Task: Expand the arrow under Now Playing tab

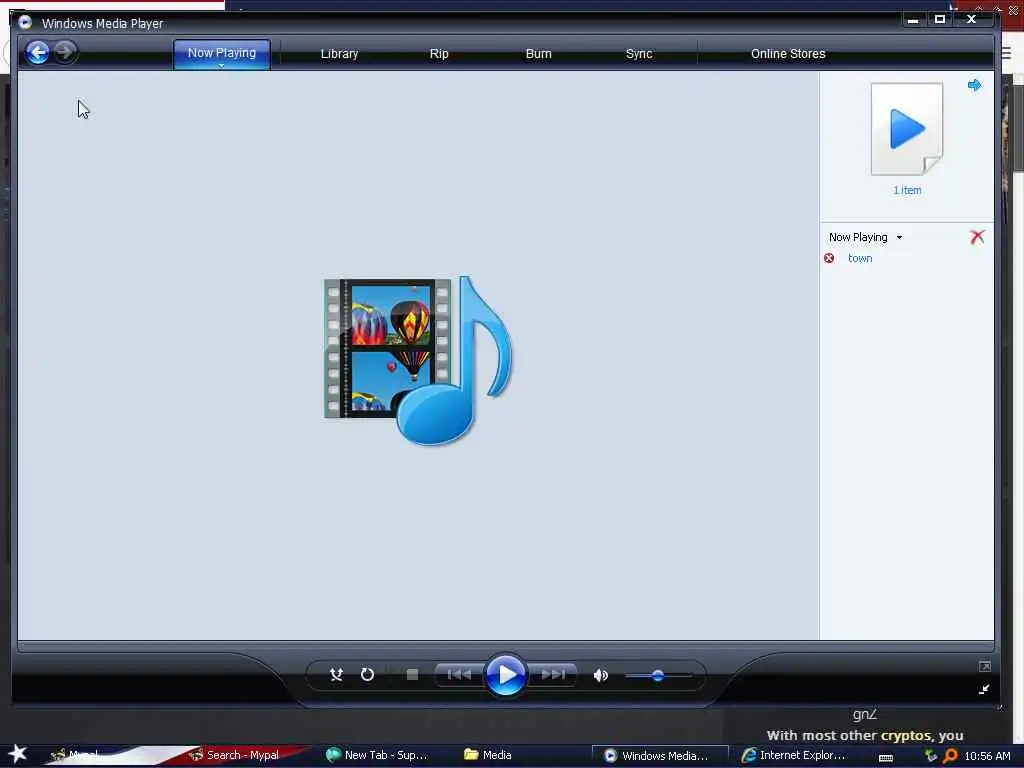Action: coord(221,65)
